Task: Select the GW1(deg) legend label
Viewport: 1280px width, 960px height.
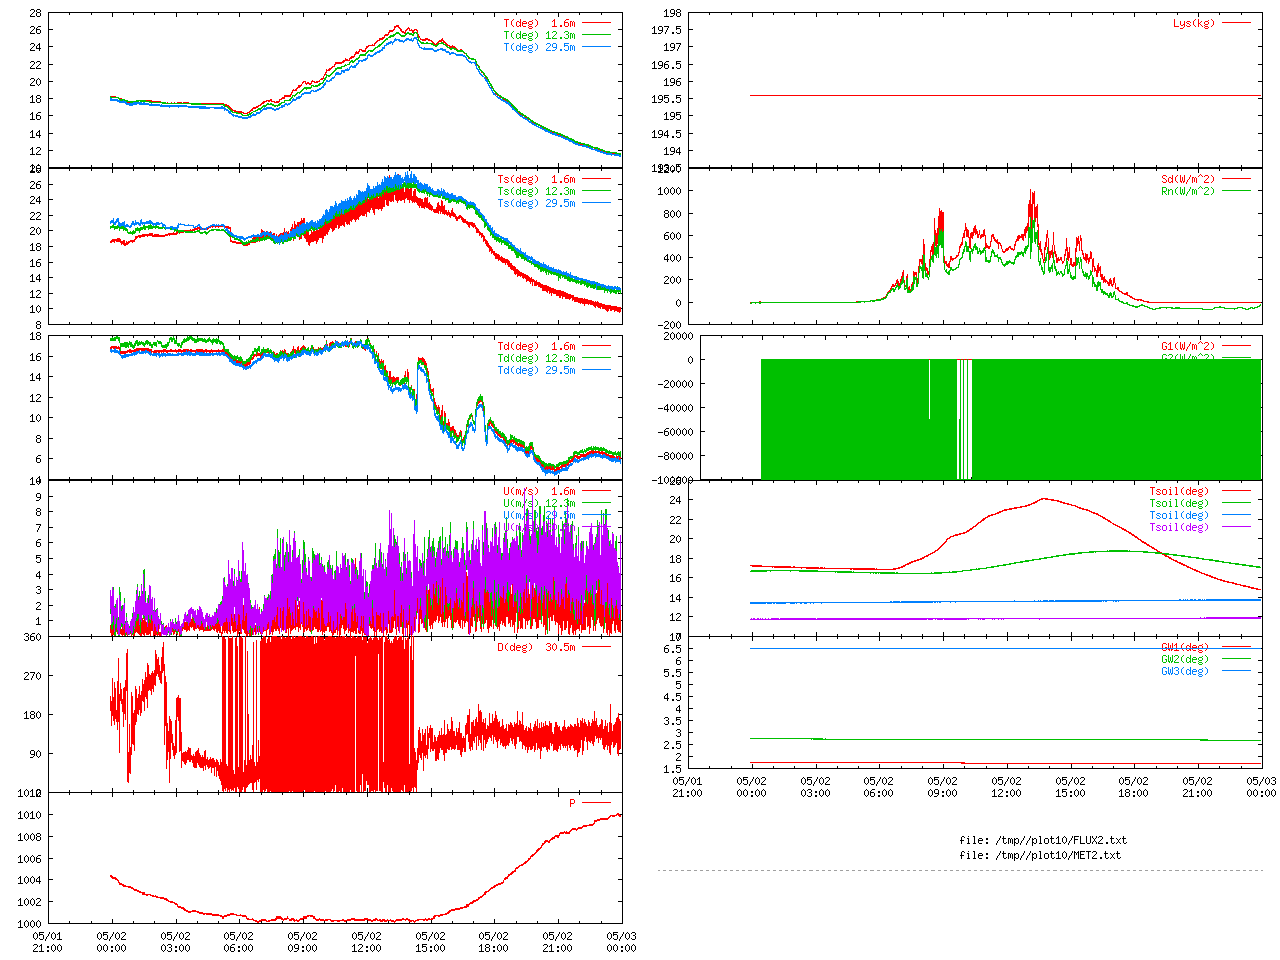Action: pyautogui.click(x=1185, y=647)
